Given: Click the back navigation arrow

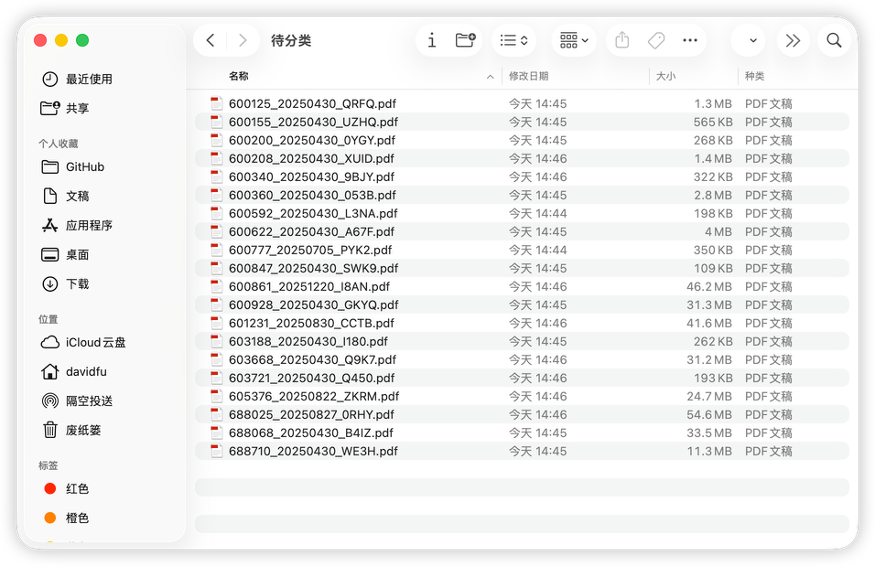Looking at the screenshot, I should click(210, 41).
